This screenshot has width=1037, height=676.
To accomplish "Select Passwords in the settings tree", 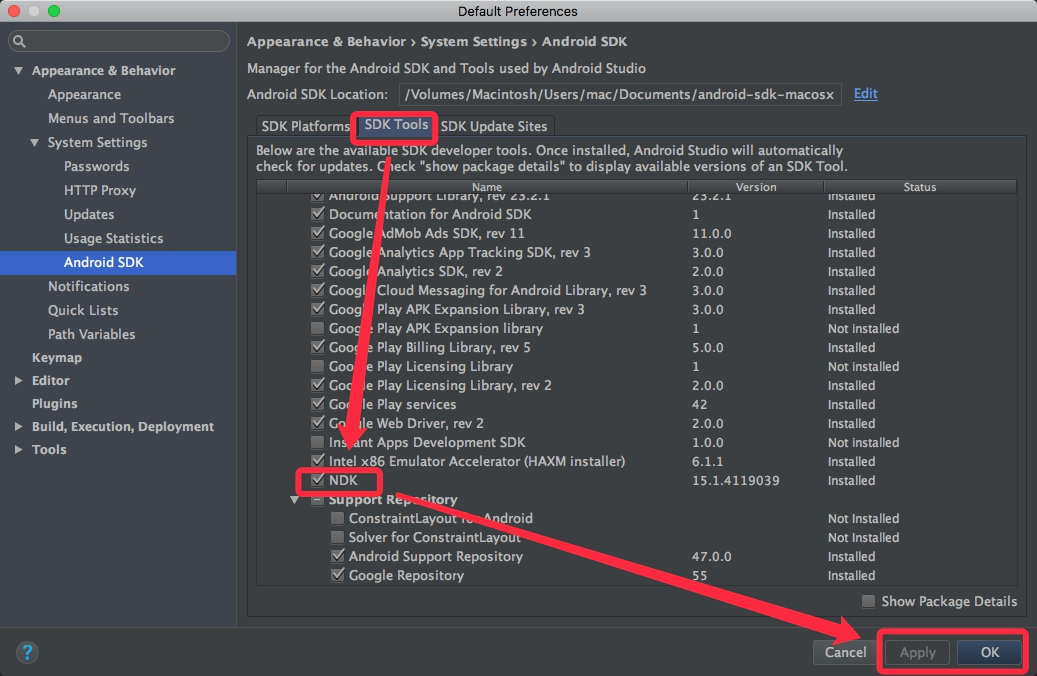I will tap(97, 166).
